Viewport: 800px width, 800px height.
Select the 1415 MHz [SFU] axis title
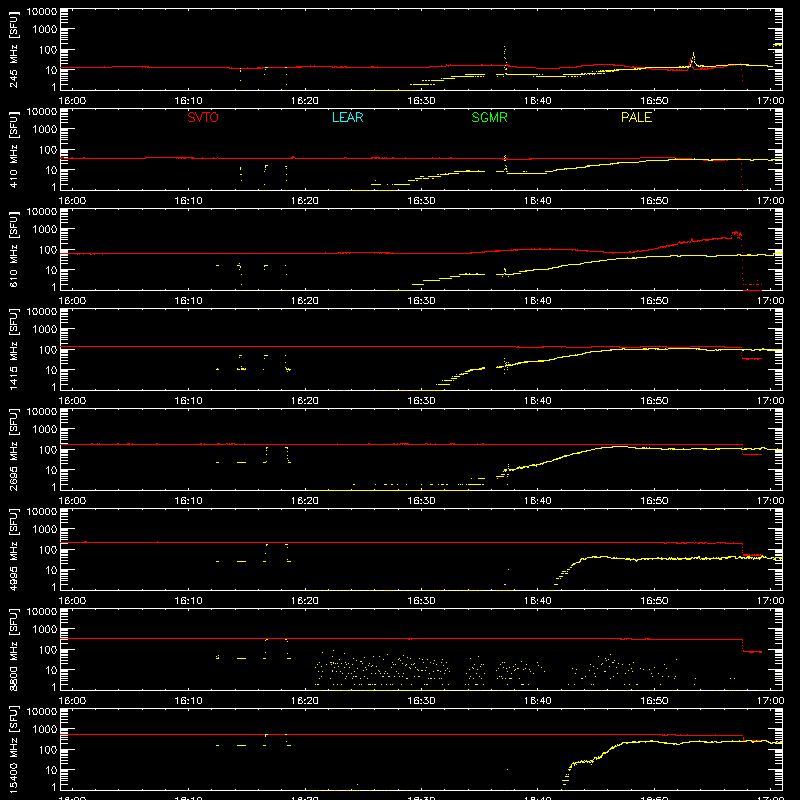coord(14,350)
